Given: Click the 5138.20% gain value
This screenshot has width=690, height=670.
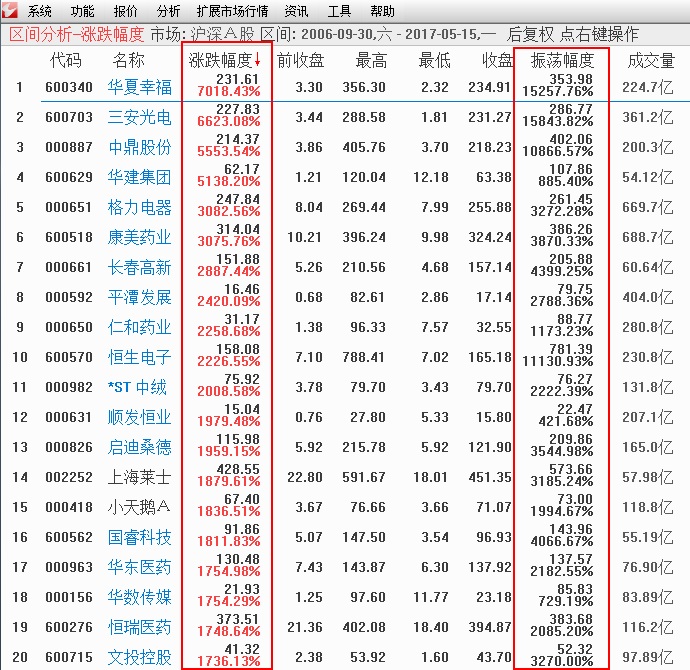Looking at the screenshot, I should click(x=229, y=181).
